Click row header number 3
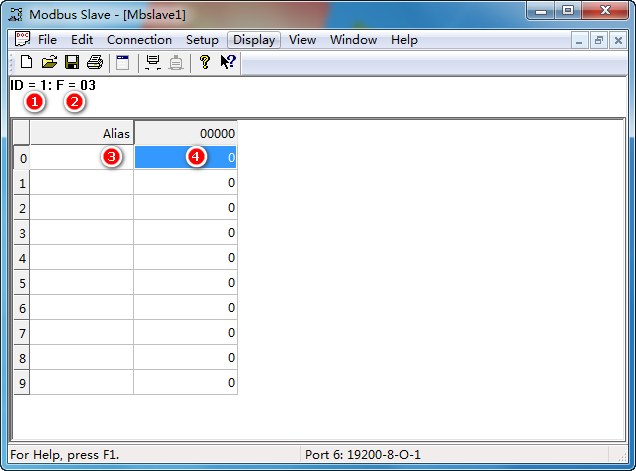This screenshot has height=471, width=636. pos(22,232)
